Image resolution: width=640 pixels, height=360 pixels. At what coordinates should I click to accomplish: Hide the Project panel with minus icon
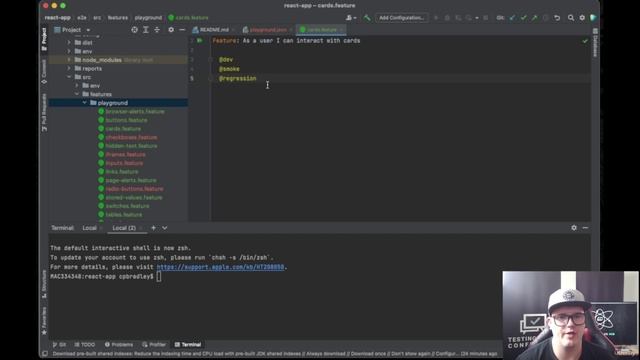(x=182, y=30)
